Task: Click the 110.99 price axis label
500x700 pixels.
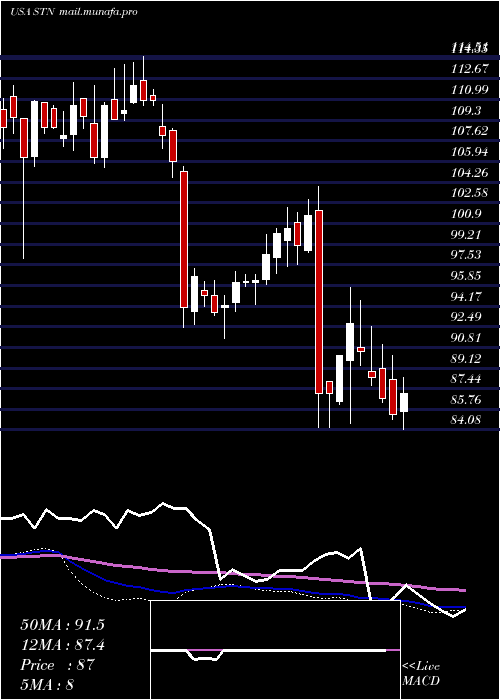Action: tap(470, 90)
